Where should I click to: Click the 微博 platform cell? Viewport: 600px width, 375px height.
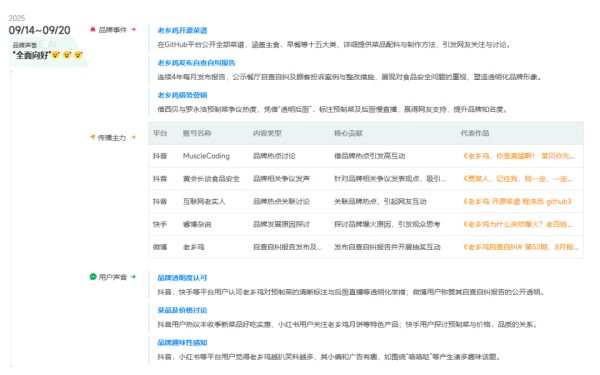160,247
